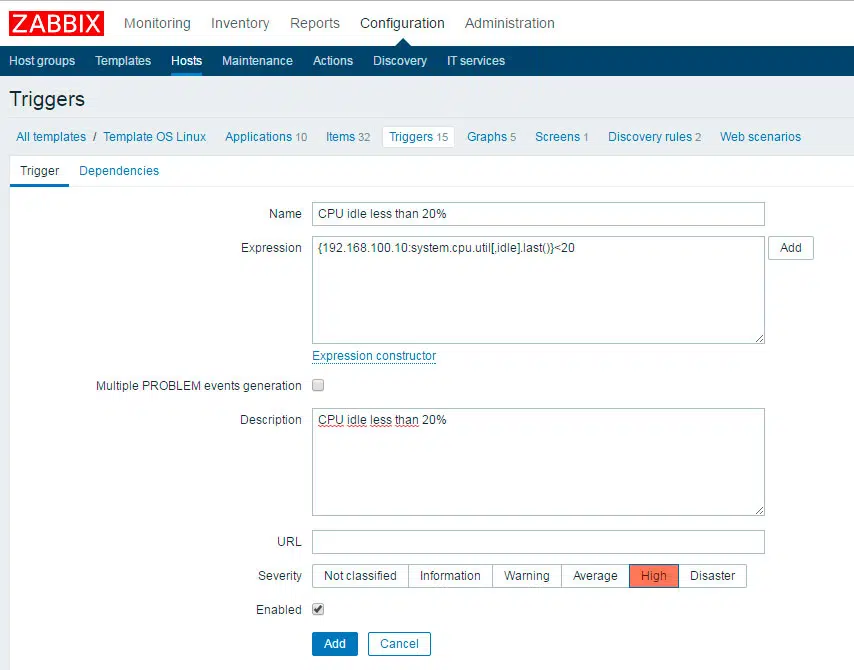The width and height of the screenshot is (854, 670).
Task: Open the Monitoring menu
Action: click(x=157, y=23)
